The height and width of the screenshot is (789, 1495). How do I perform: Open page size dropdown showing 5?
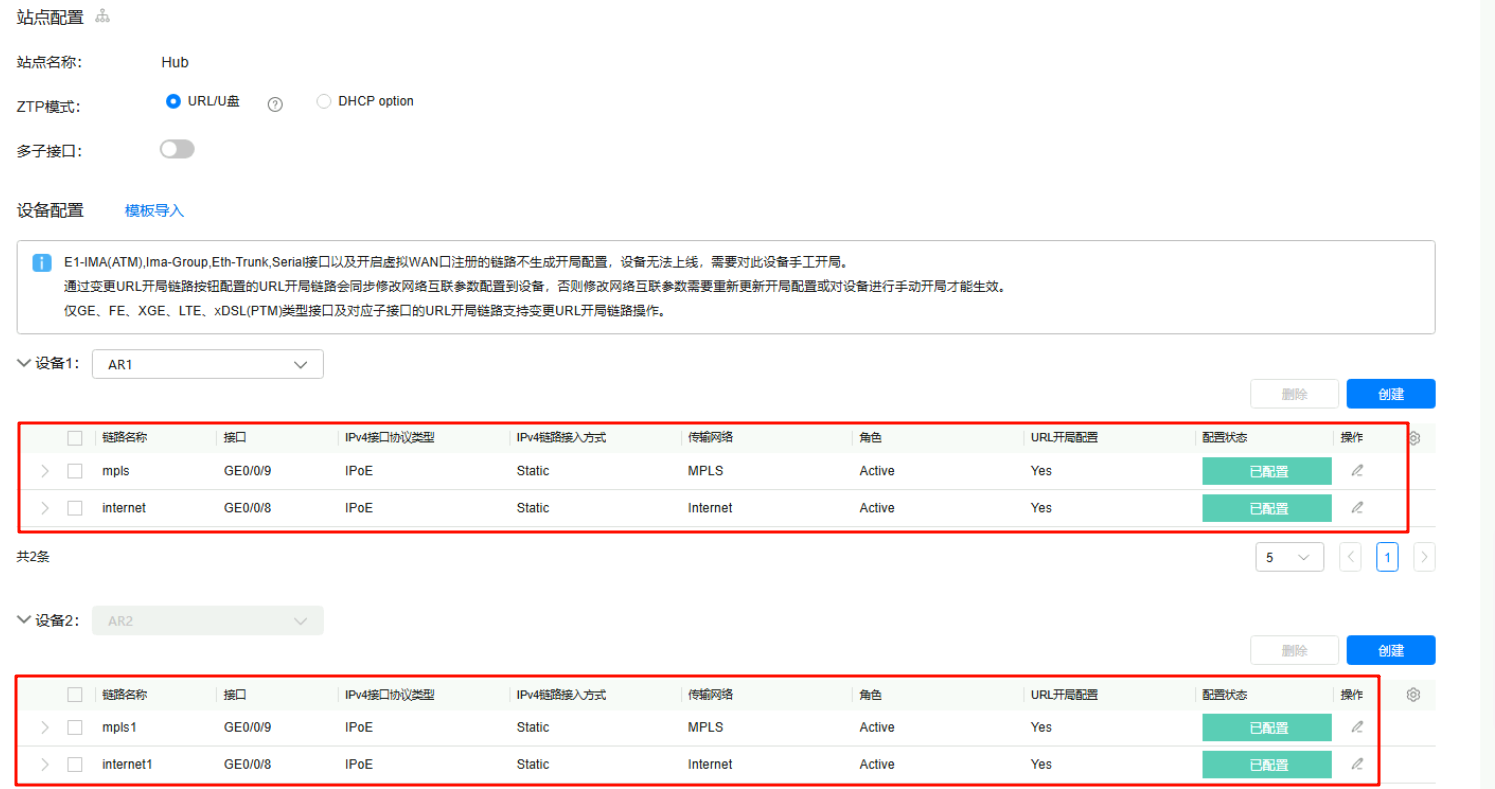click(1289, 557)
